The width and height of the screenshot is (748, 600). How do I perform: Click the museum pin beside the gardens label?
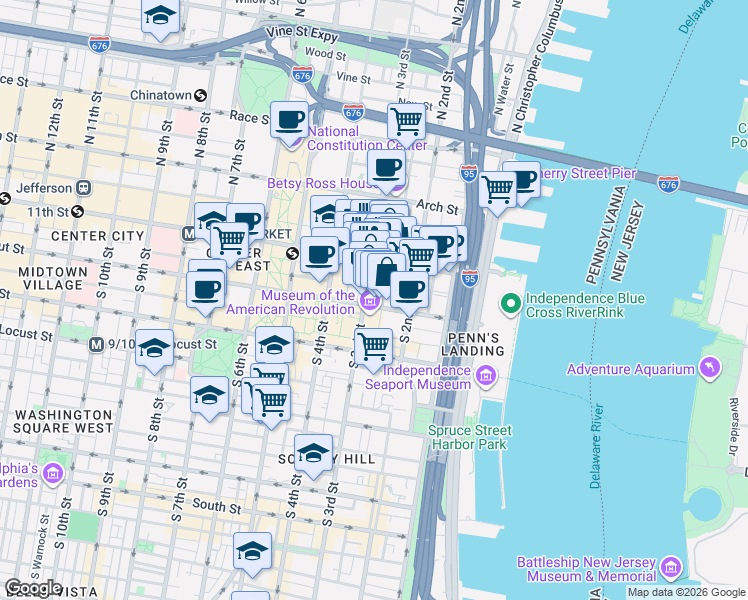pyautogui.click(x=52, y=474)
